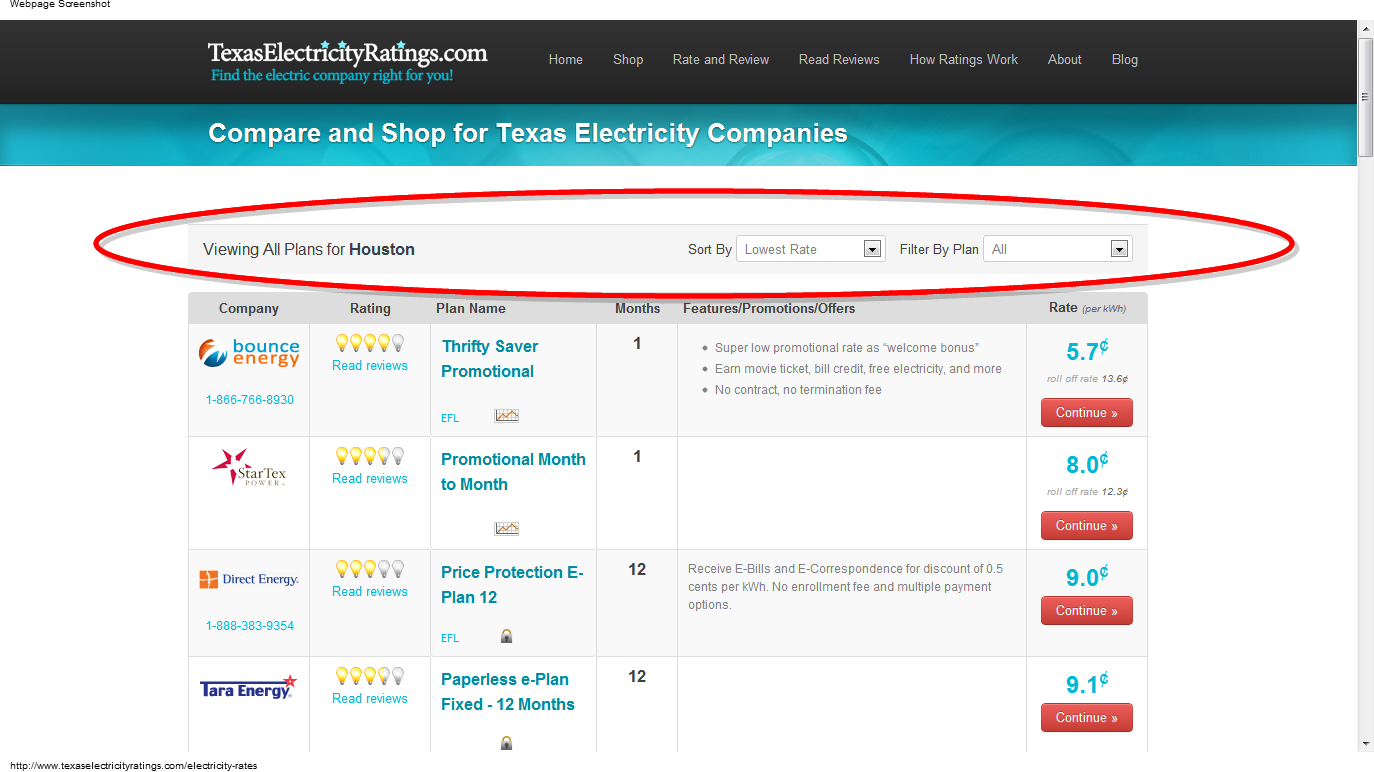Click the StarTex Power logo
Screen dimensions: 1374x772
(249, 467)
